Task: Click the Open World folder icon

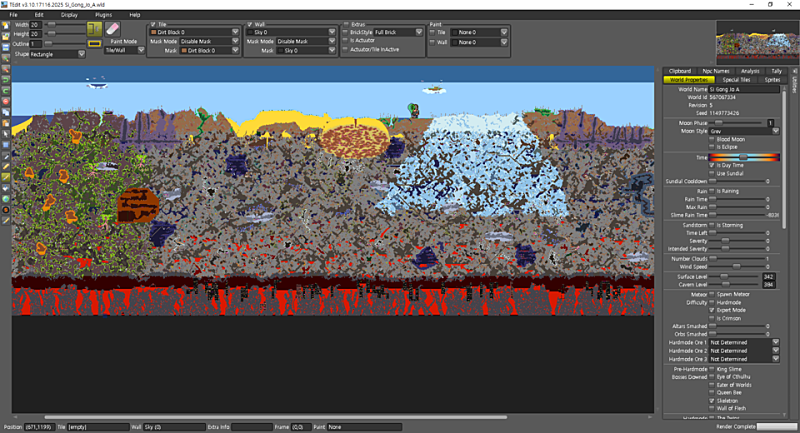Action: 6,36
